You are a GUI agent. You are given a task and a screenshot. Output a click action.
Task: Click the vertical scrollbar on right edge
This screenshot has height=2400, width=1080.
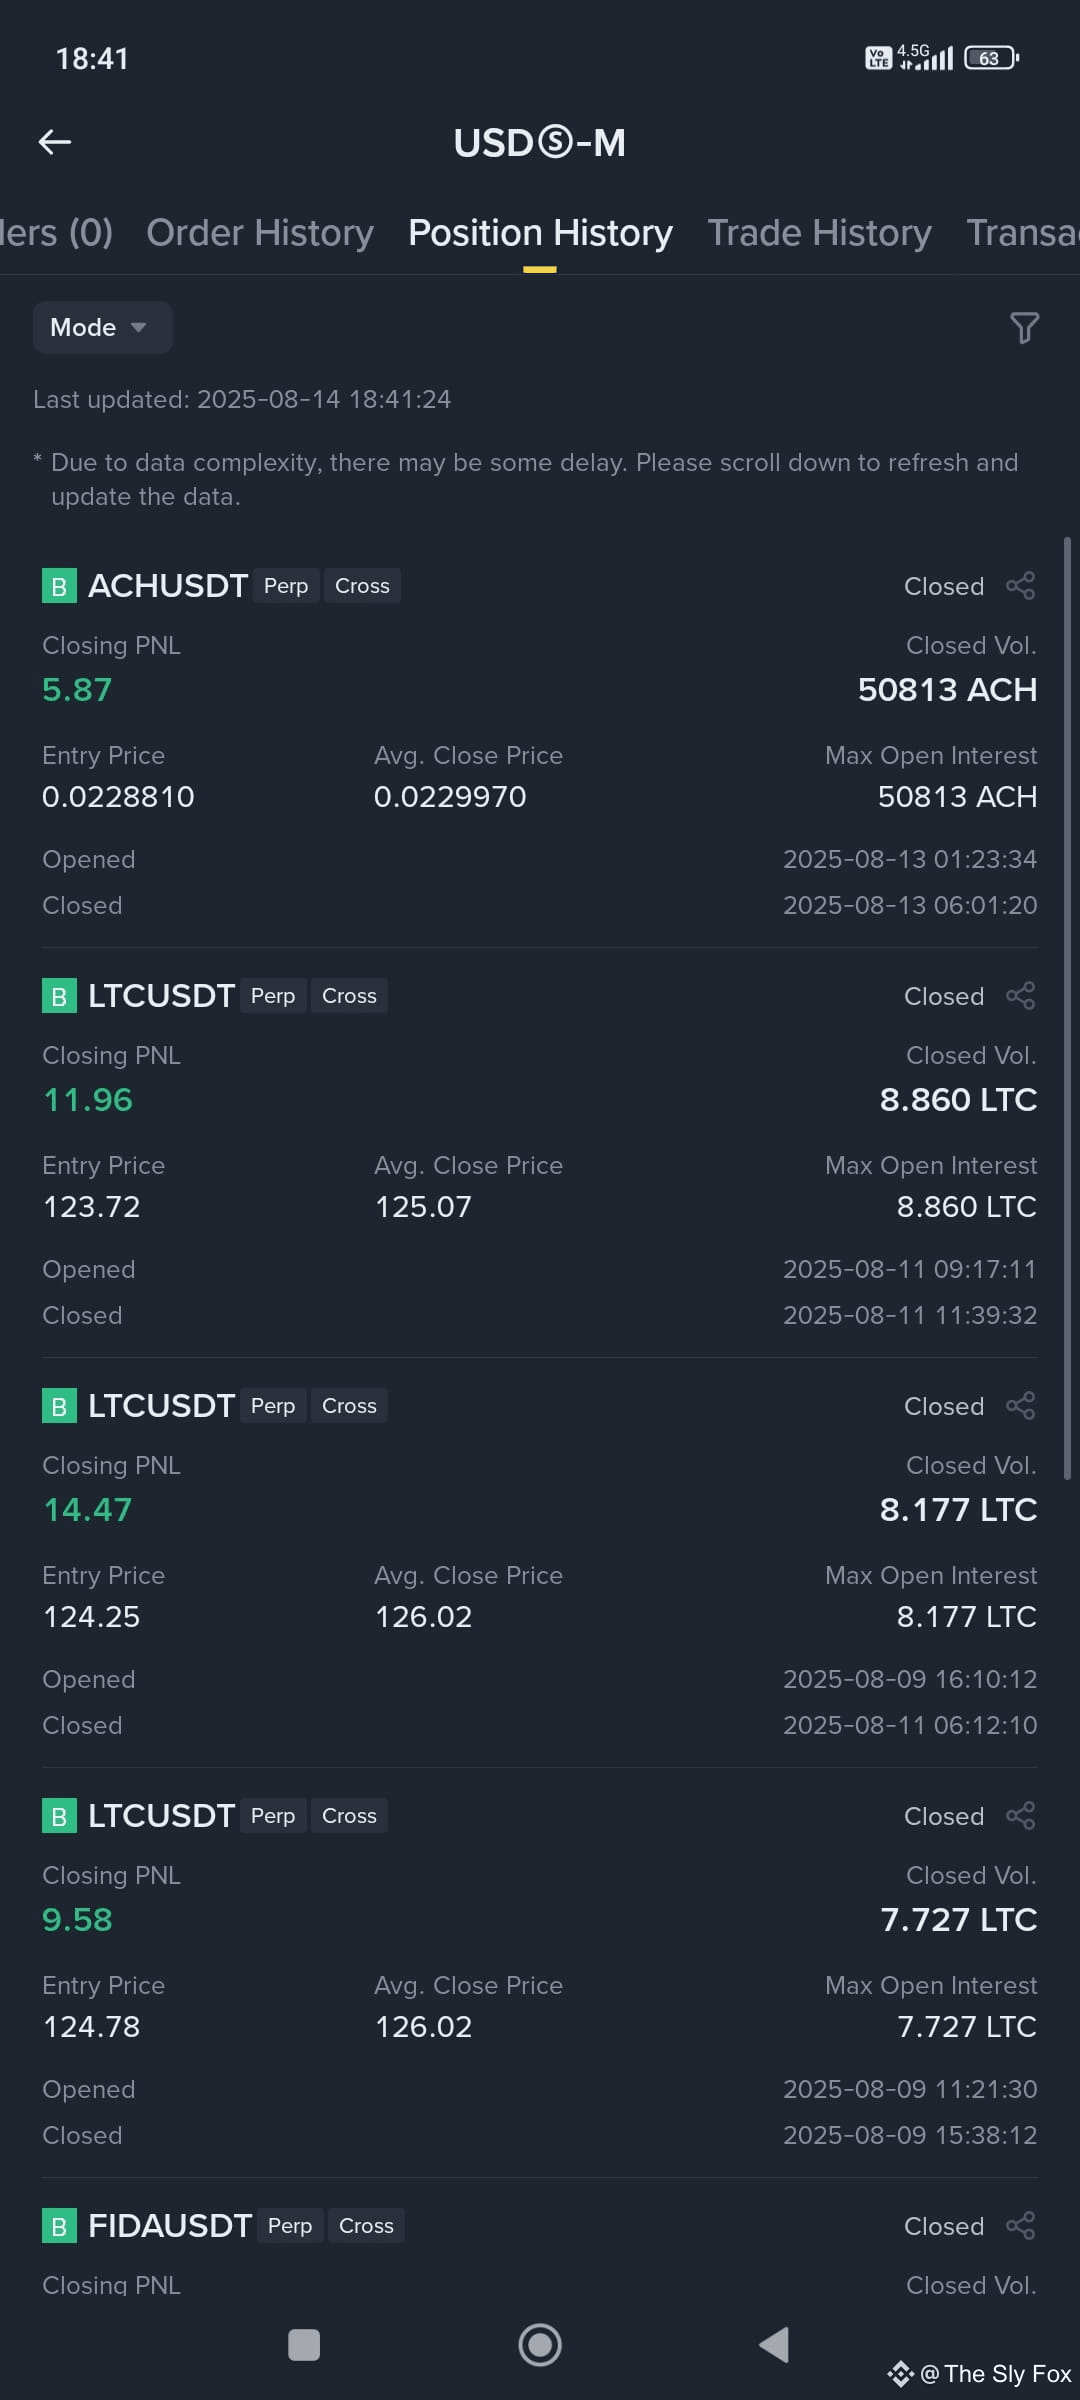click(x=1067, y=1008)
